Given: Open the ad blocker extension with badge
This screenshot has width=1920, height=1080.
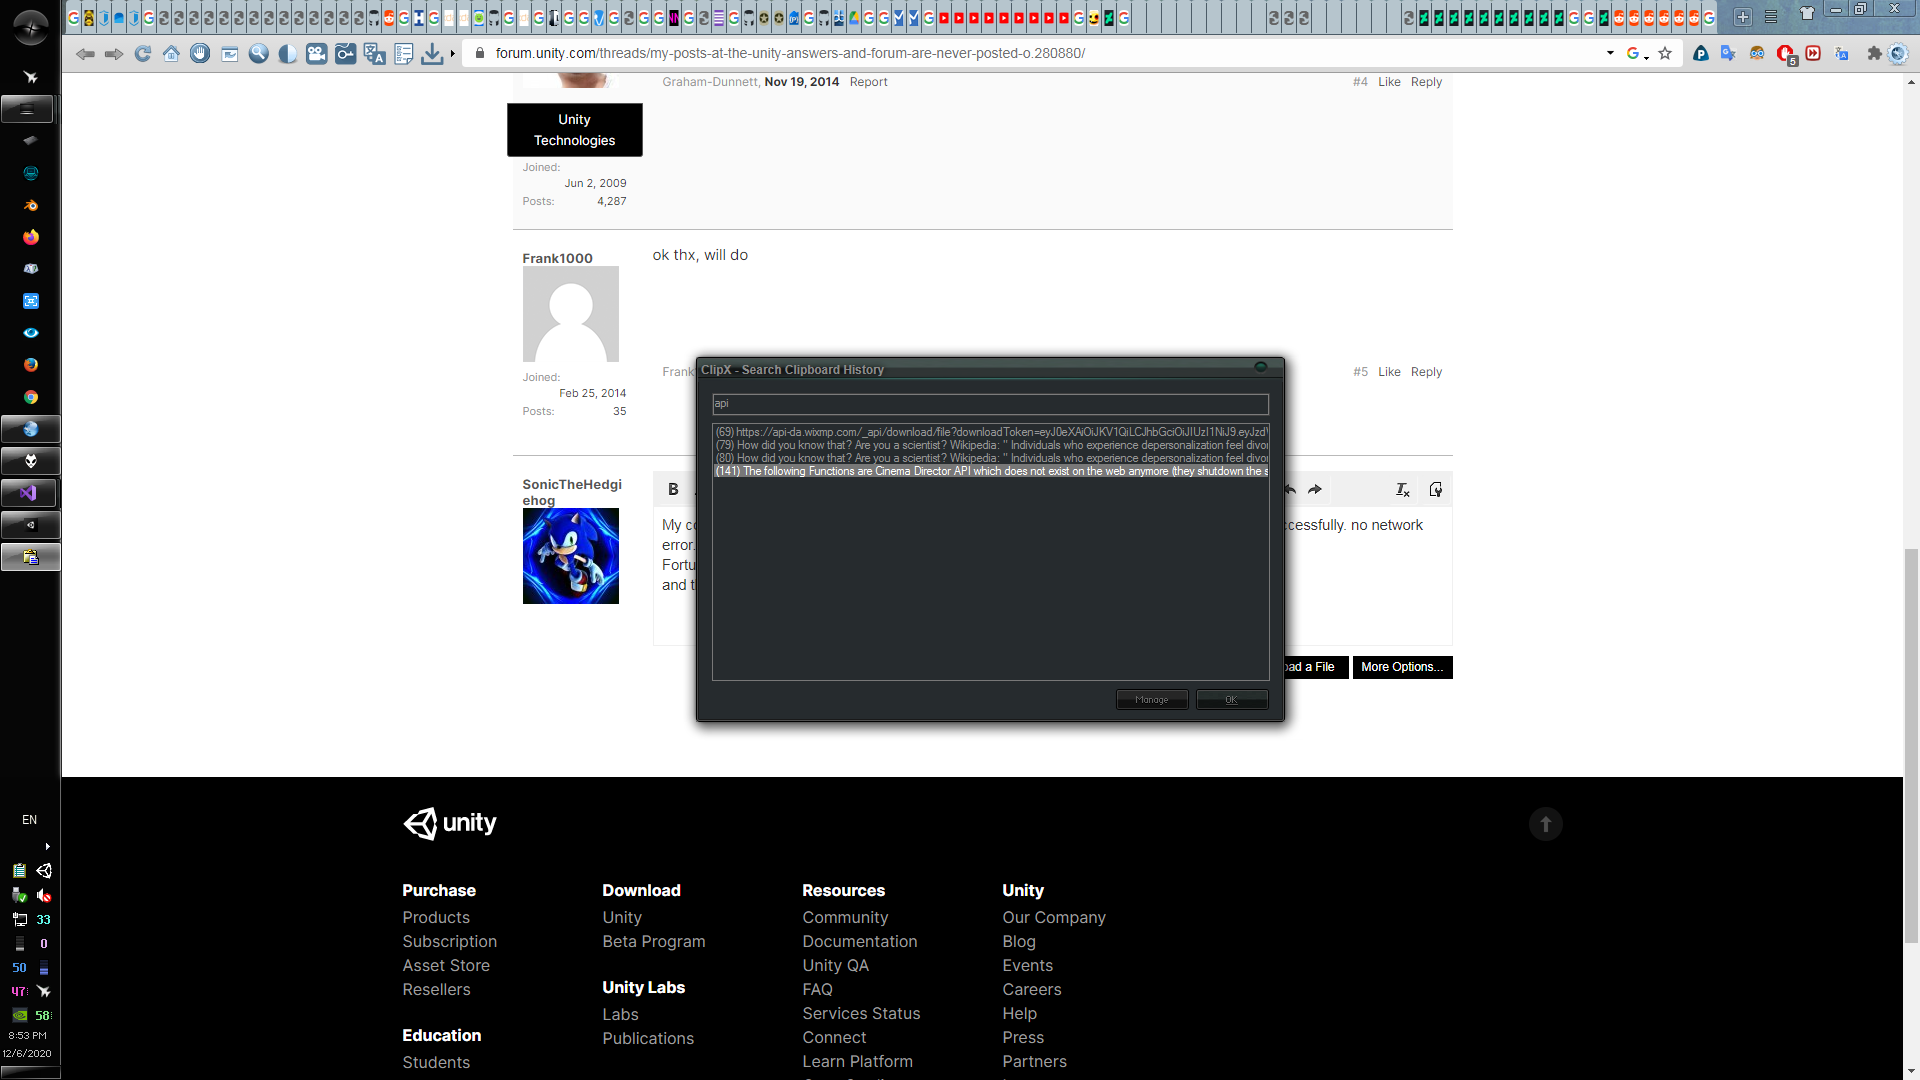Looking at the screenshot, I should click(x=1785, y=54).
